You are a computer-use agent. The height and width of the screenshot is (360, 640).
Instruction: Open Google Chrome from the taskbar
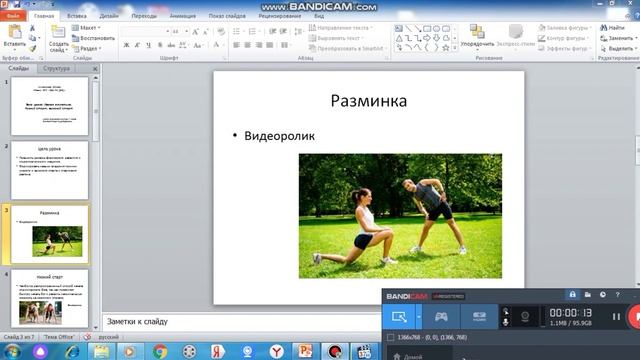pyautogui.click(x=160, y=351)
